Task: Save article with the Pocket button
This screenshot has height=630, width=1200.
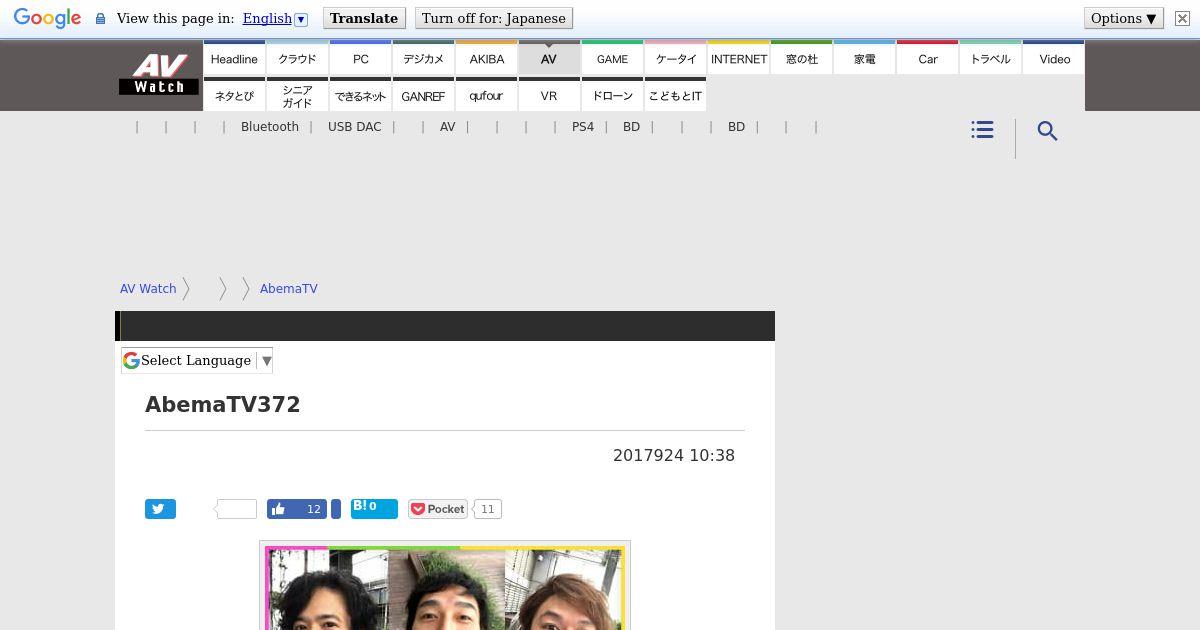Action: click(x=438, y=509)
